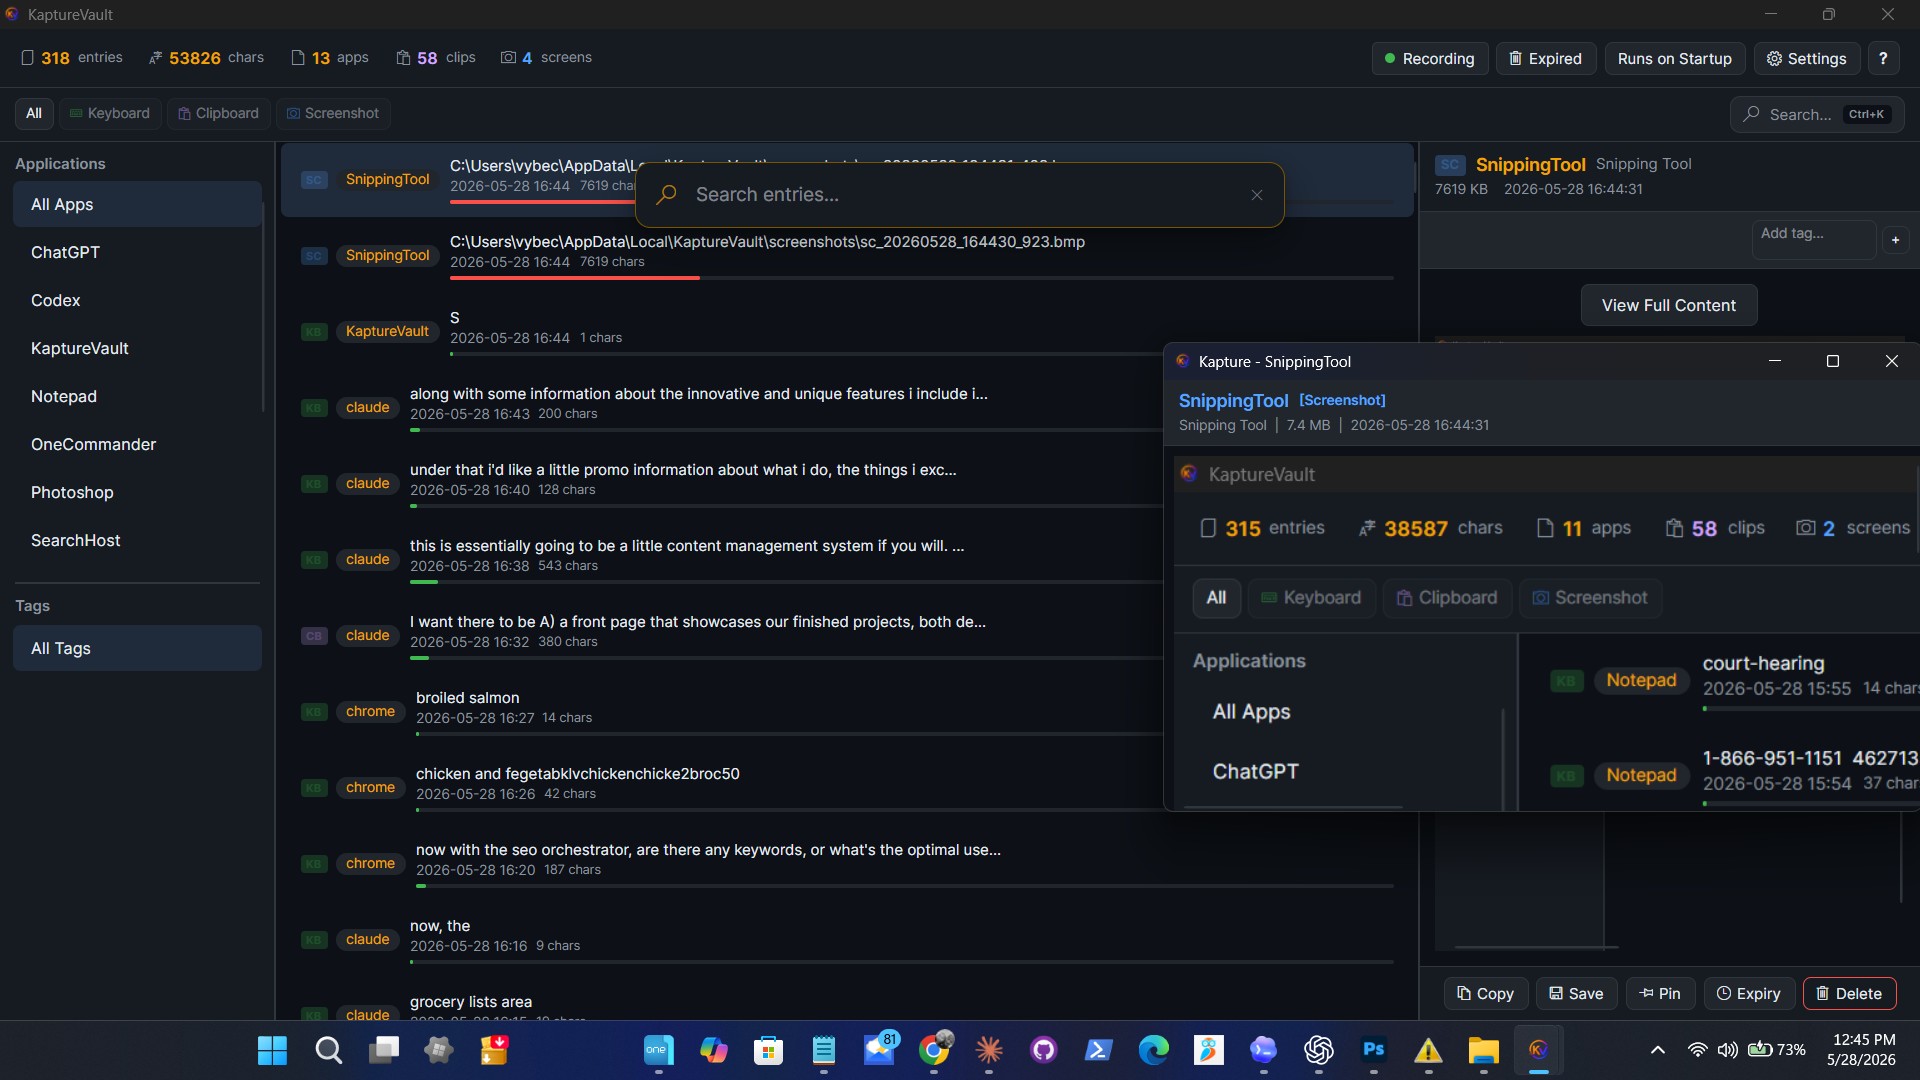Open Task View from taskbar

[383, 1050]
